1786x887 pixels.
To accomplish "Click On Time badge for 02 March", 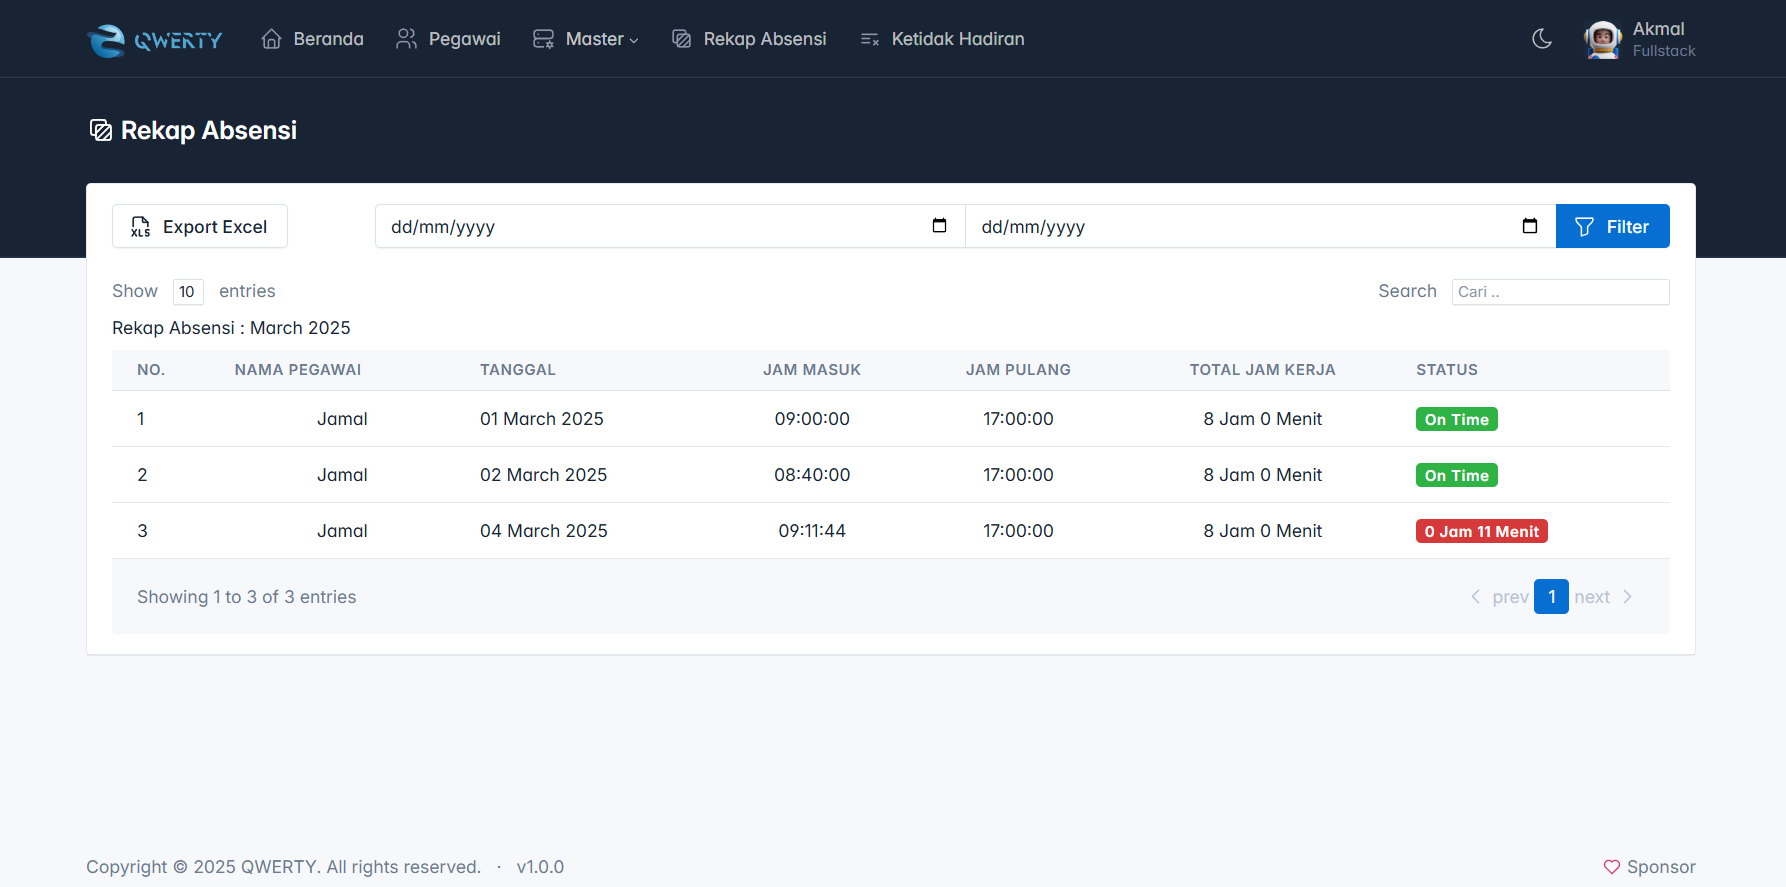I will 1456,475.
